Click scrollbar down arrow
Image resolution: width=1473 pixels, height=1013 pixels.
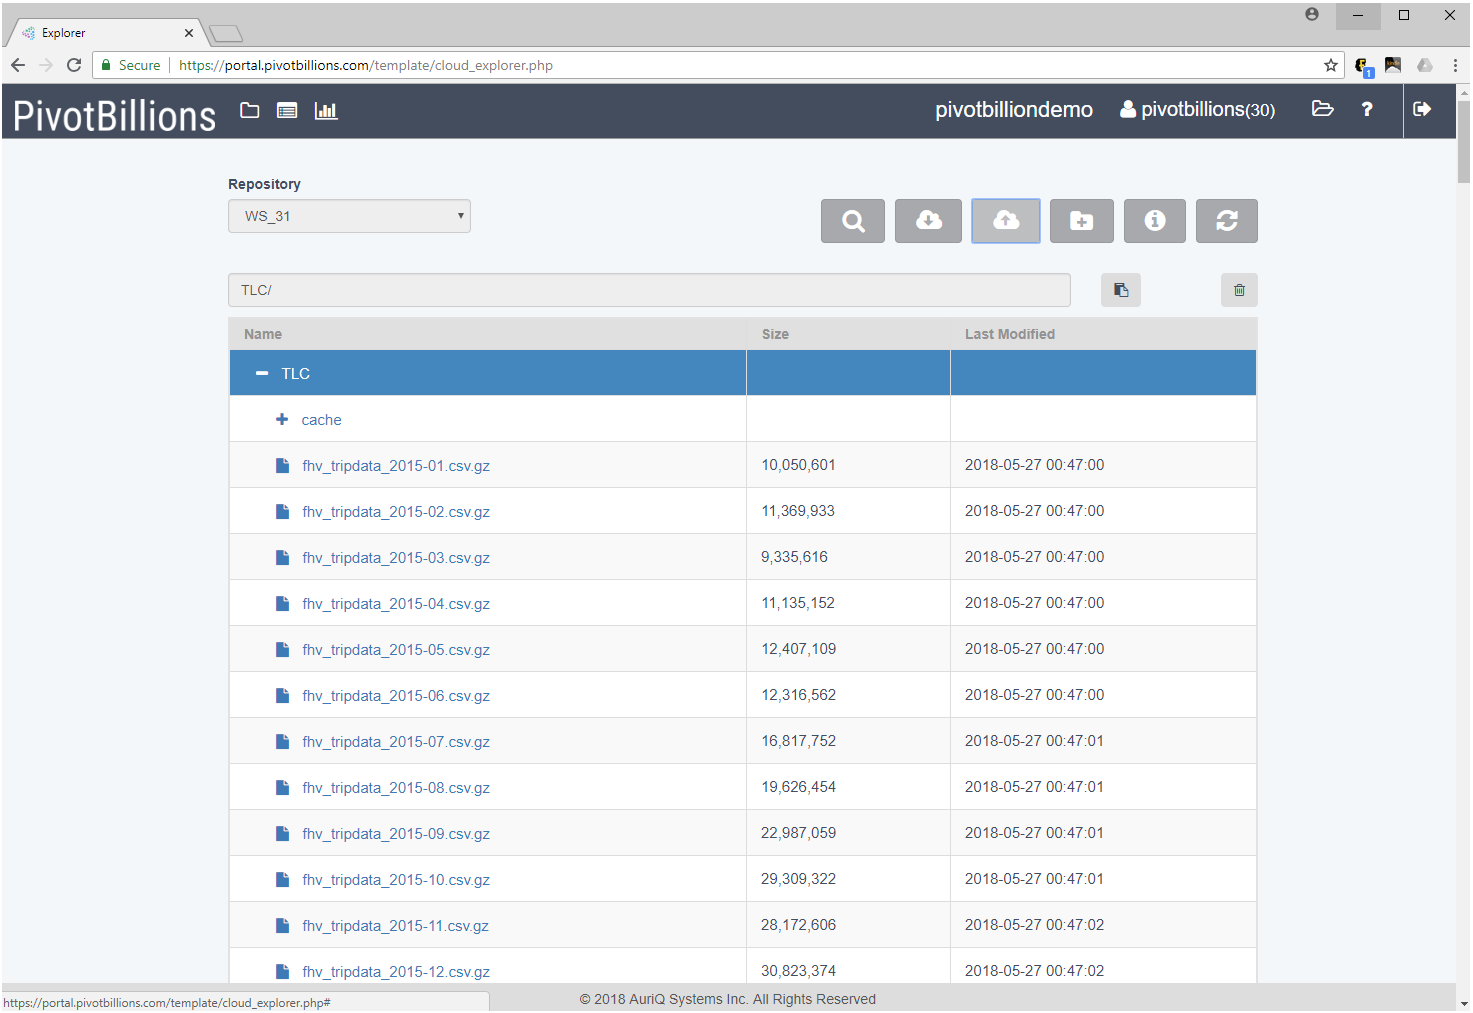tap(1464, 1003)
